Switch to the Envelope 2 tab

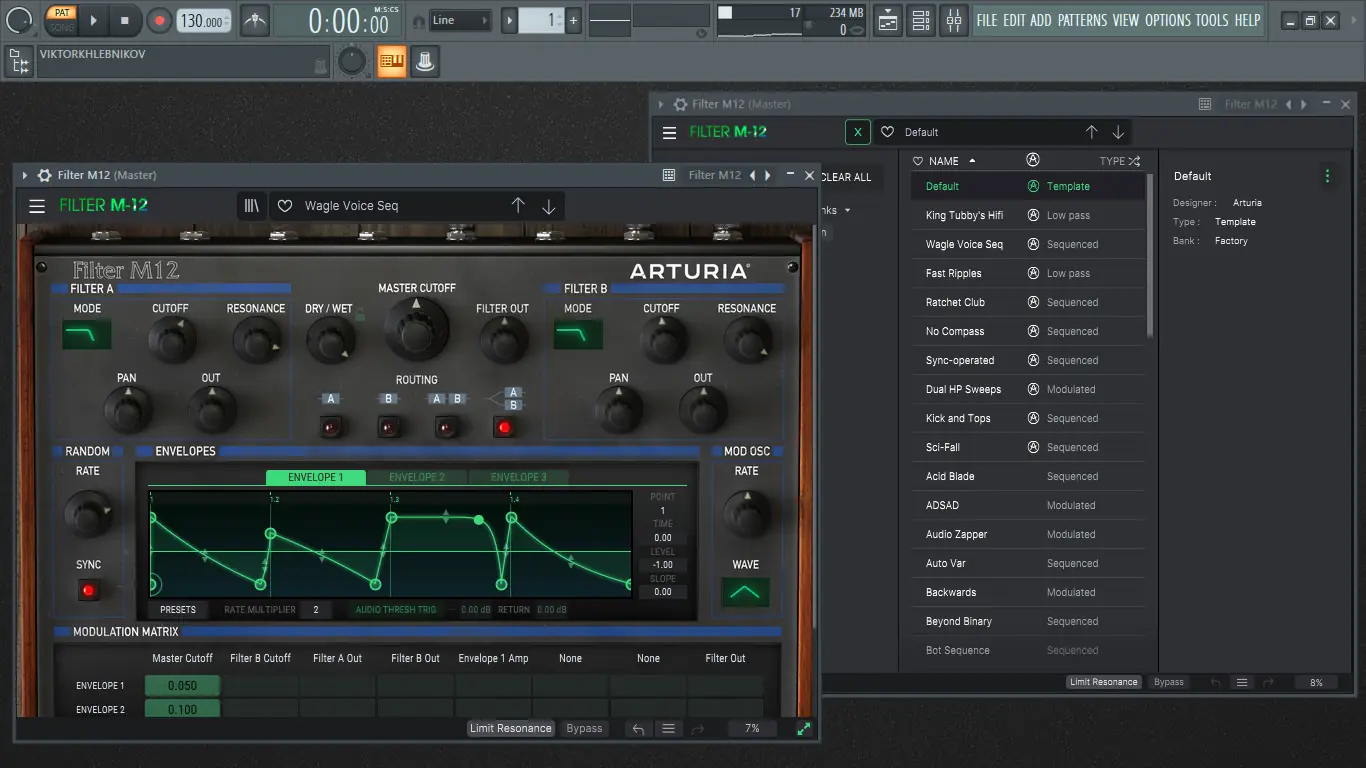pyautogui.click(x=417, y=477)
